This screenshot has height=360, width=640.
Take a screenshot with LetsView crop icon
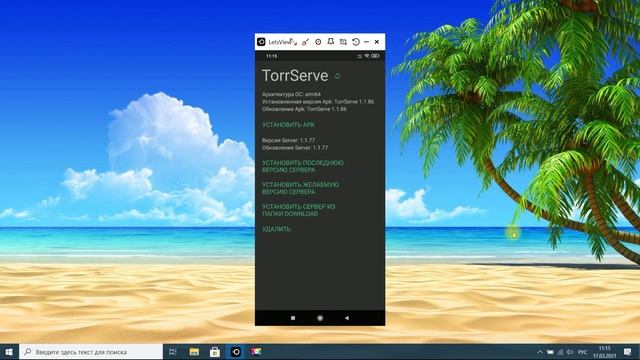pyautogui.click(x=343, y=42)
